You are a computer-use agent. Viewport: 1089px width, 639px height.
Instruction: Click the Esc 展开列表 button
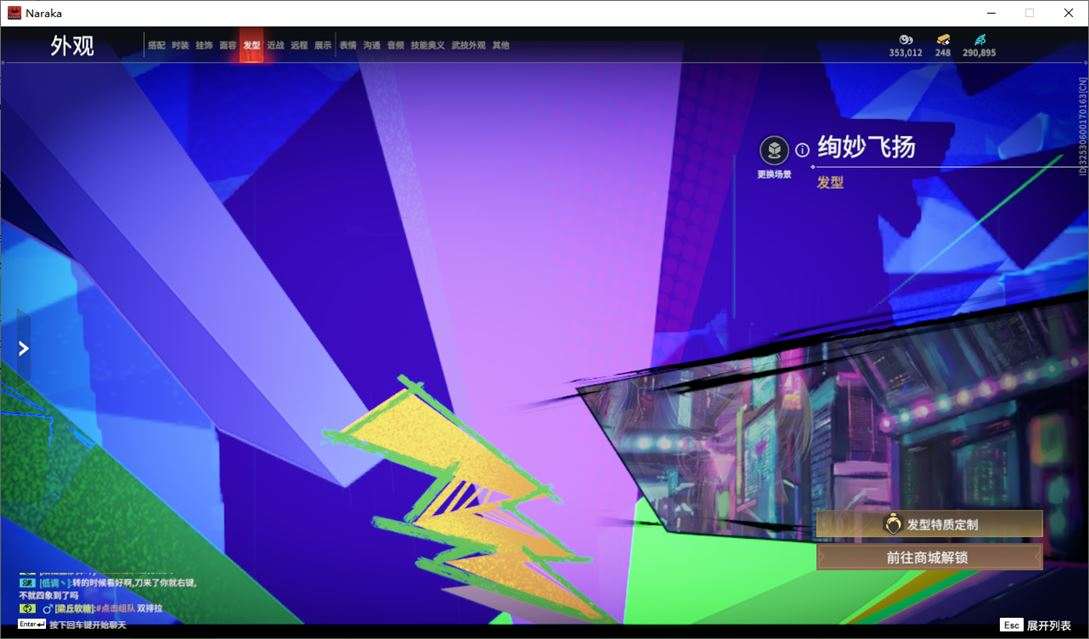click(1036, 625)
